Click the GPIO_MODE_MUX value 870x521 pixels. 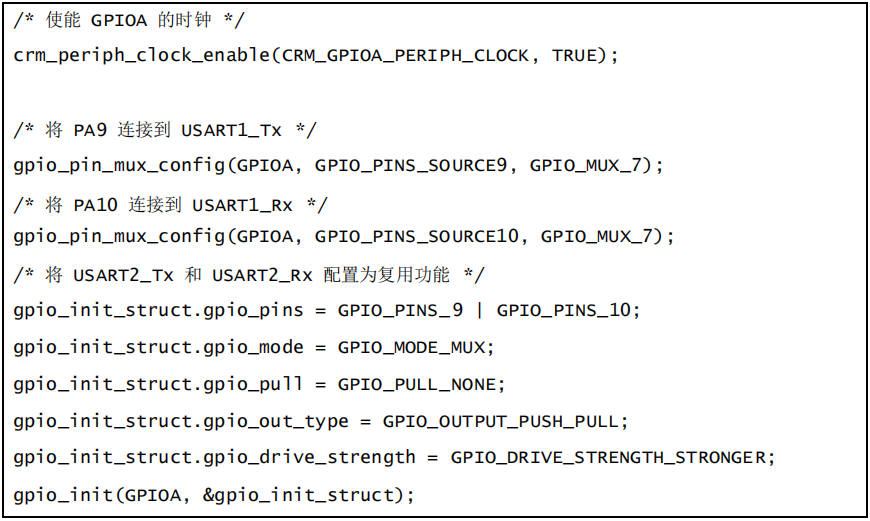[x=414, y=347]
